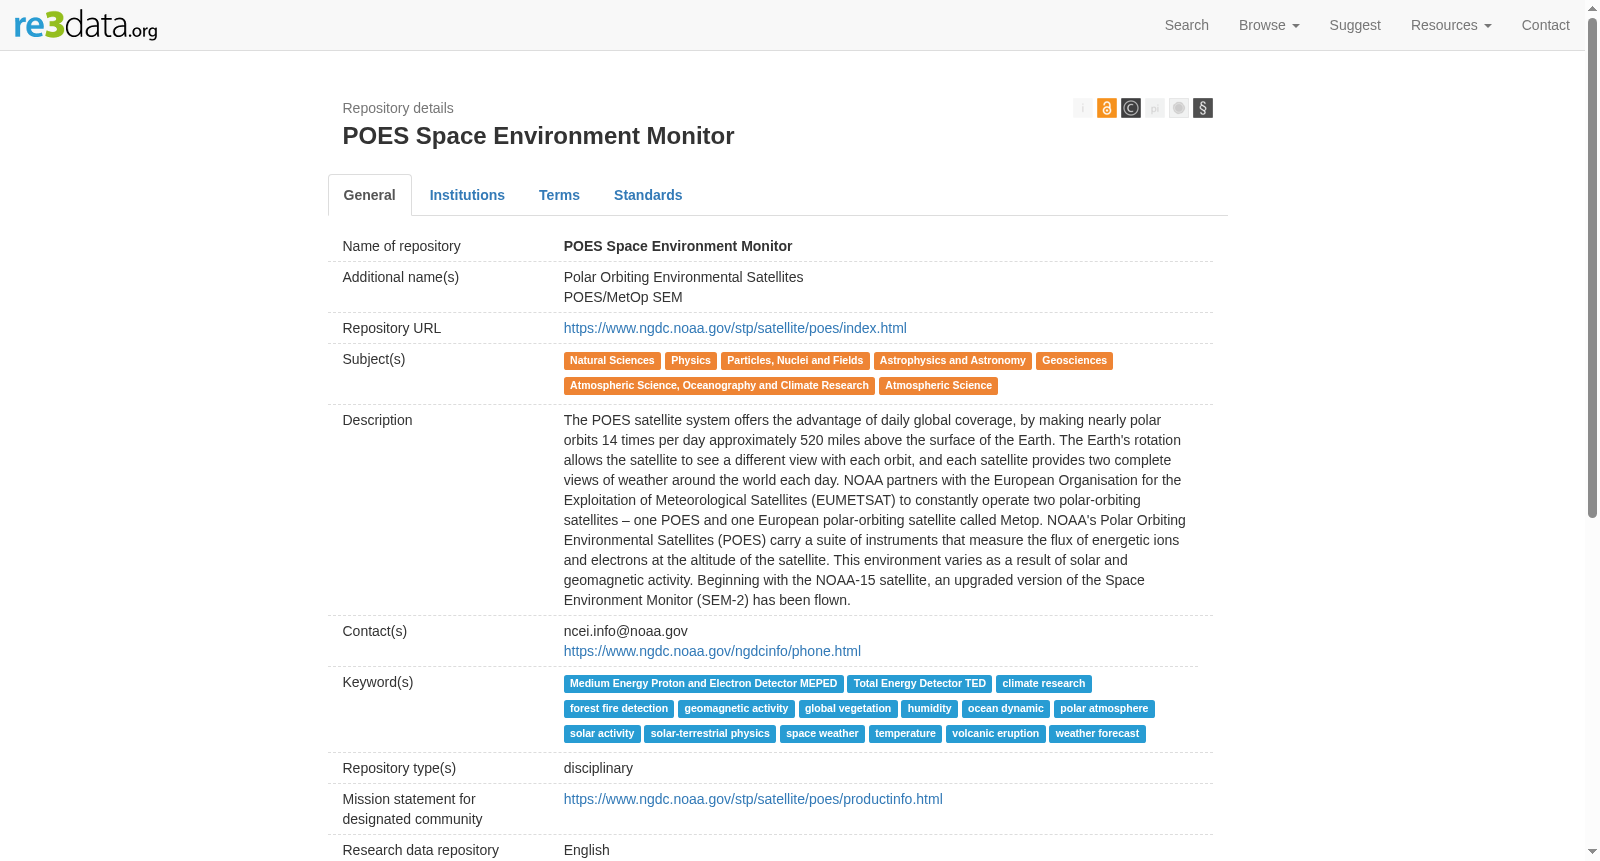Click Atmospheric Science, Oceanography and Climate Research tag

[719, 386]
